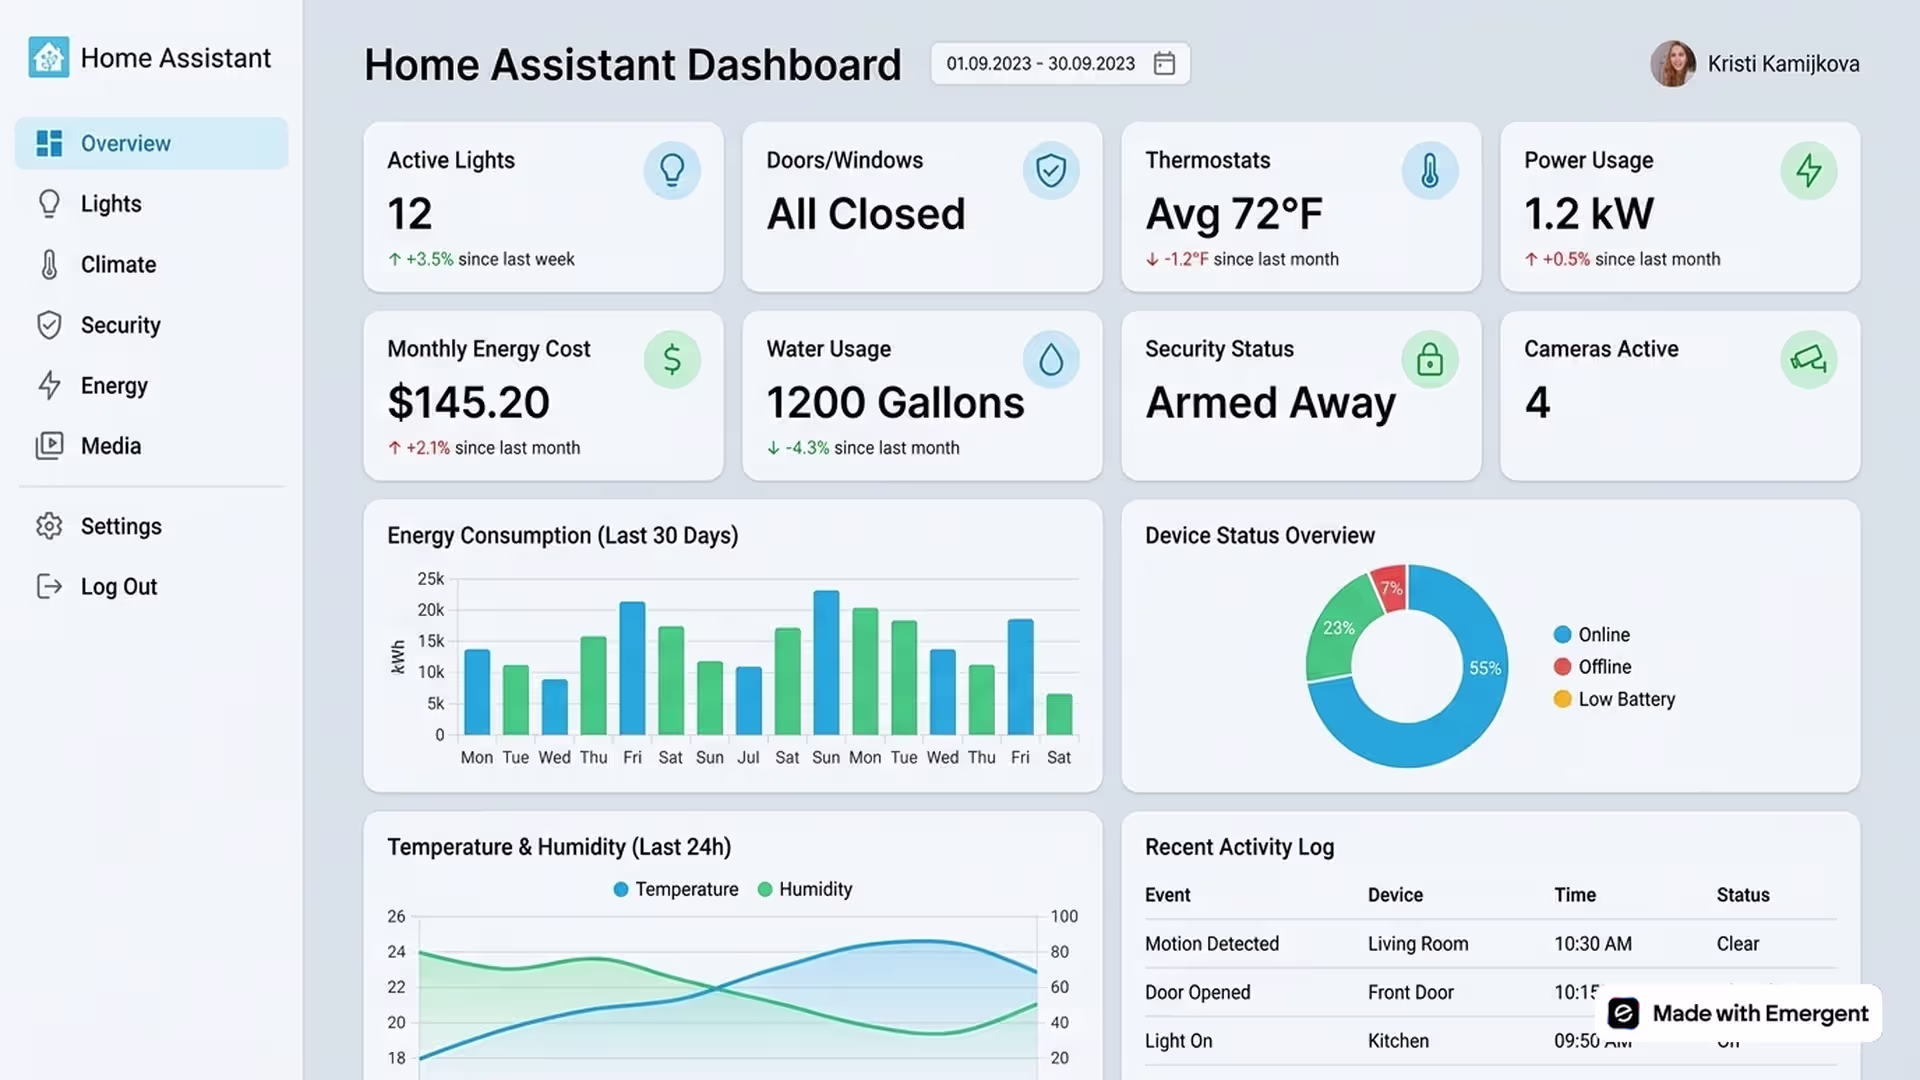This screenshot has height=1080, width=1920.
Task: Click the Lights bulb icon in sidebar
Action: [x=49, y=204]
